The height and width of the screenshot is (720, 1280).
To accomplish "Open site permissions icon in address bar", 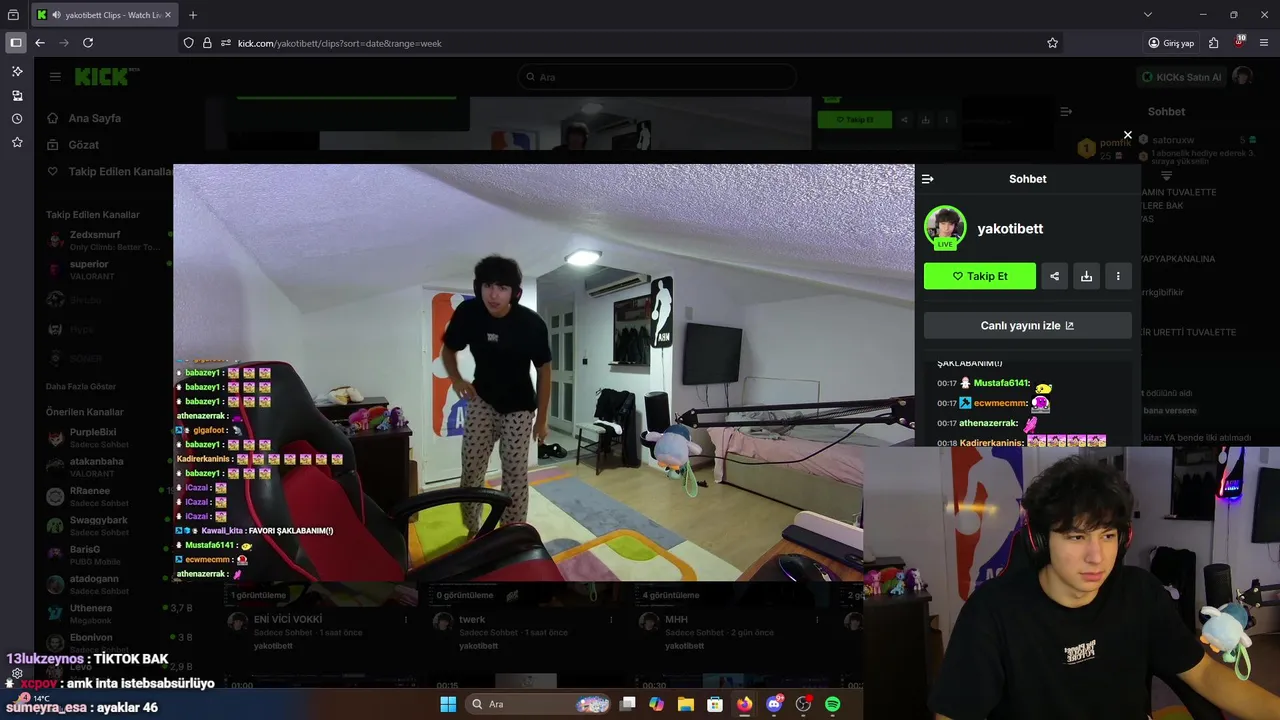I will tap(226, 43).
